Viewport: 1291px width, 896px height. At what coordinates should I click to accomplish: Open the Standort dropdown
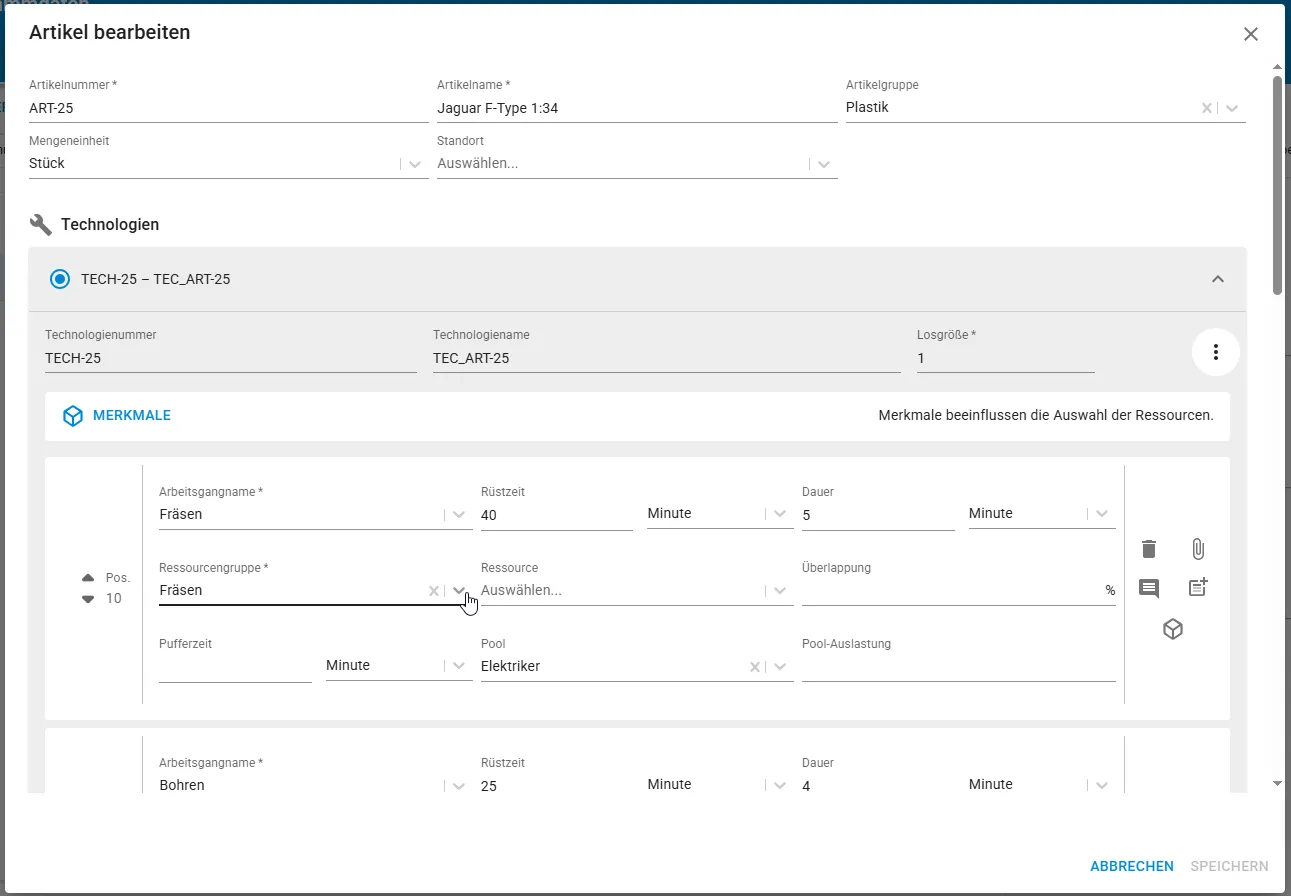pyautogui.click(x=823, y=164)
